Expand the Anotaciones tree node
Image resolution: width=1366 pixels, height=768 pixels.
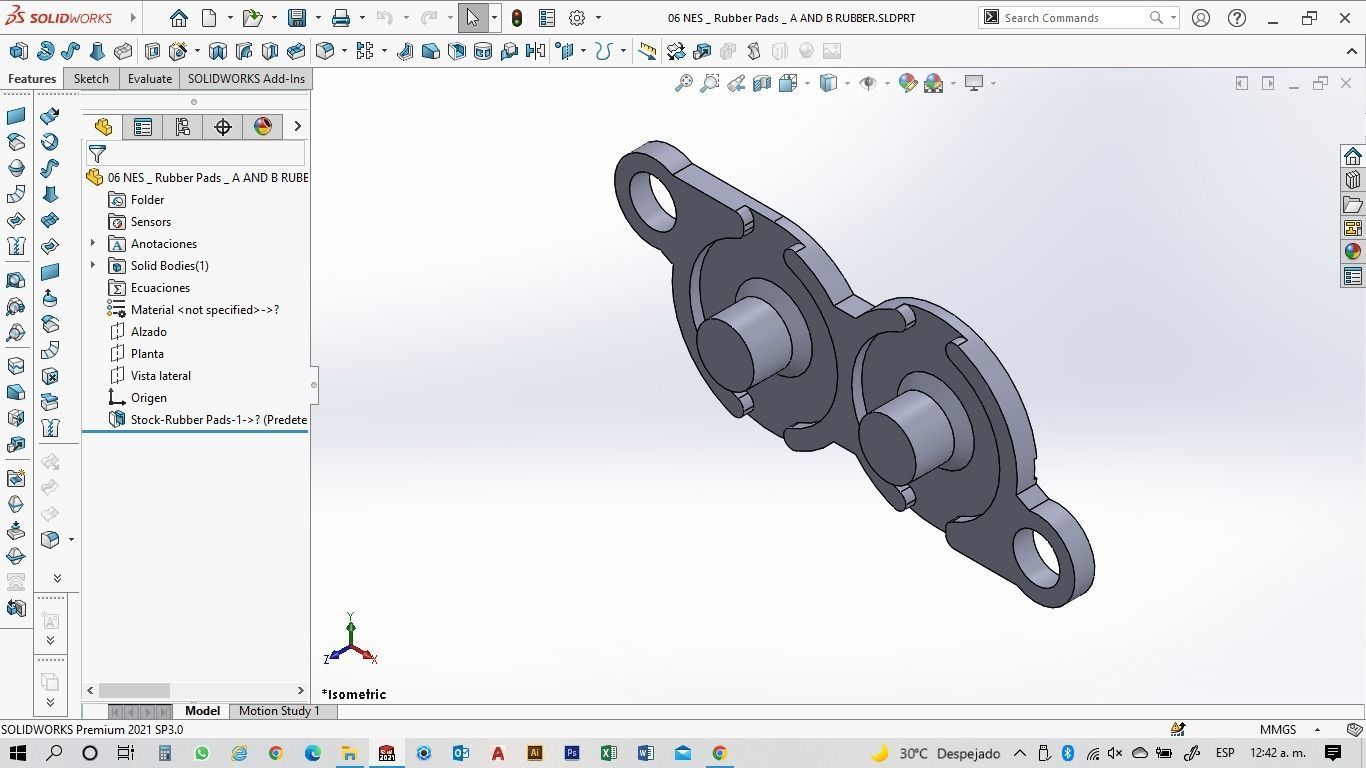[93, 244]
